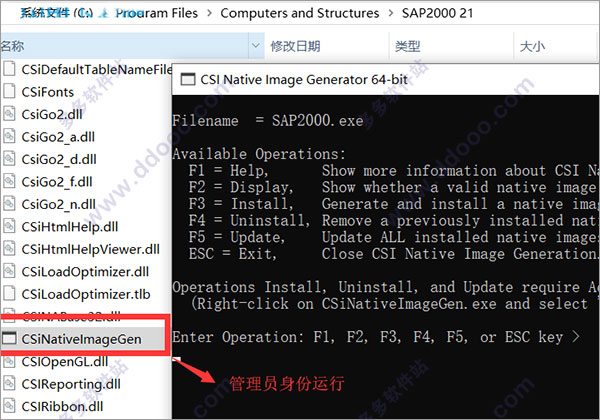
Task: Select the CSIRibbon.dll file name
Action: (x=62, y=406)
